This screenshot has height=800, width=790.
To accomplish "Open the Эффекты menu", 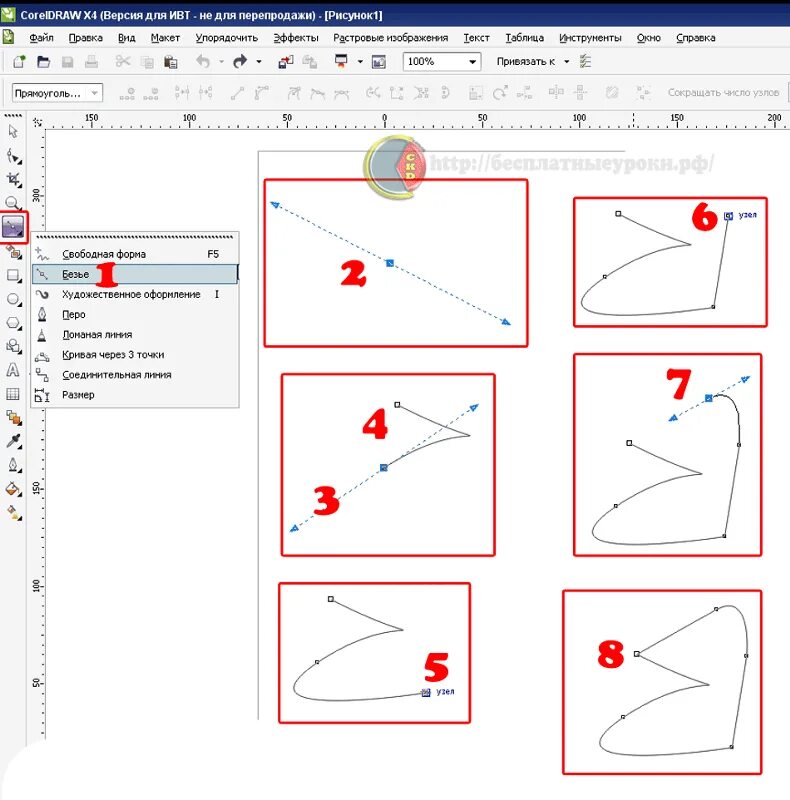I will 296,38.
